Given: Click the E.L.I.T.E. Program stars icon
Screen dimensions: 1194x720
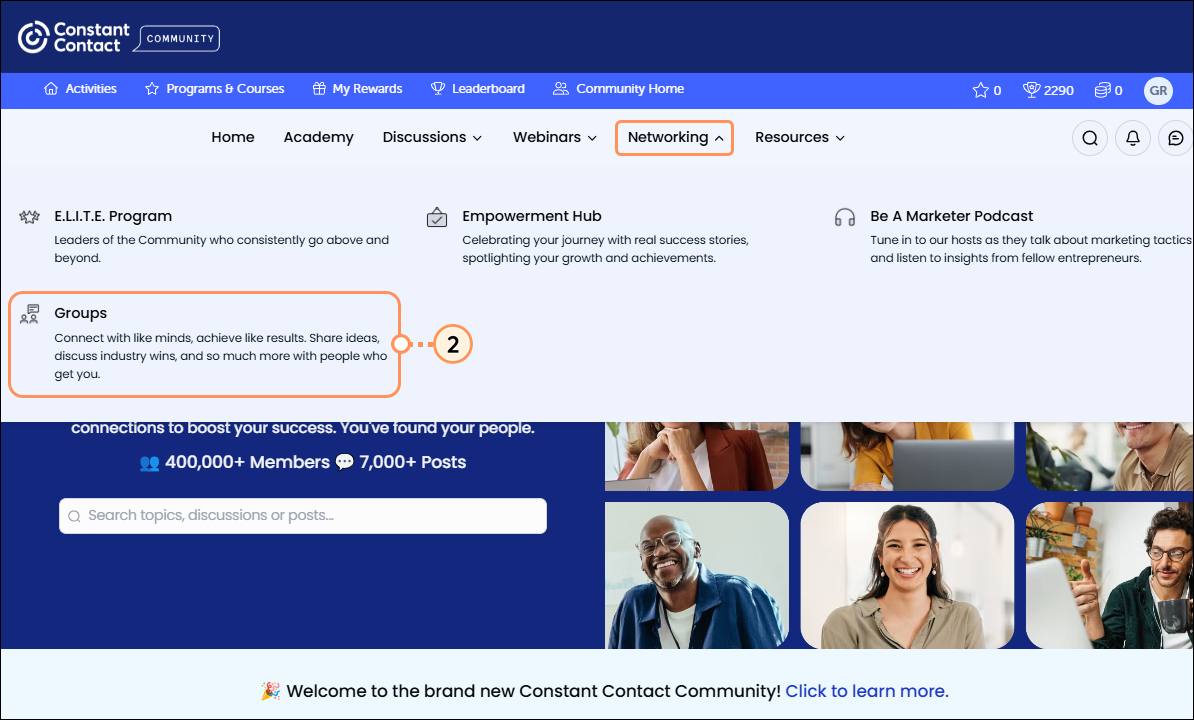Looking at the screenshot, I should (x=29, y=217).
